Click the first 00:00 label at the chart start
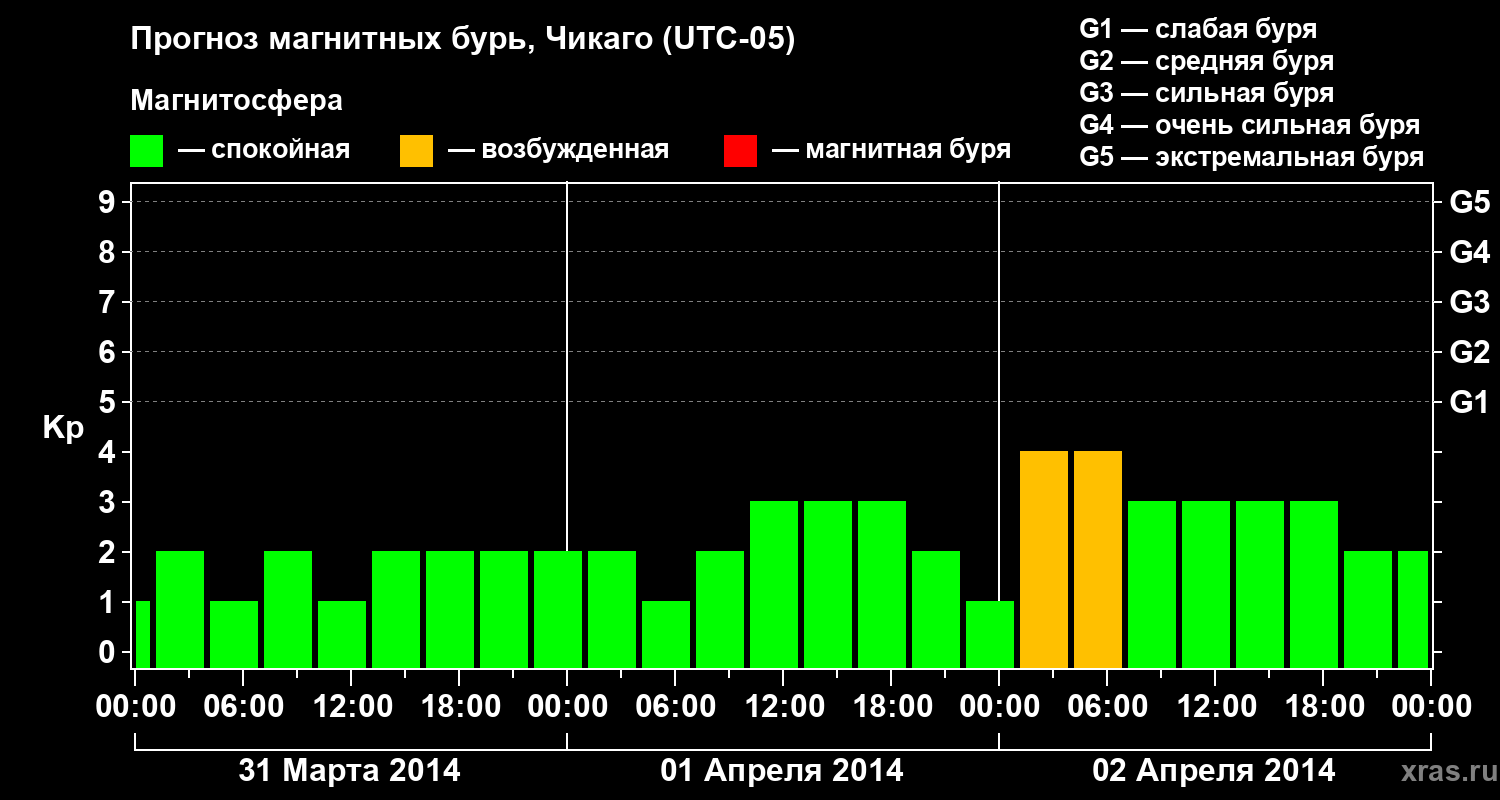1500x800 pixels. click(x=134, y=707)
